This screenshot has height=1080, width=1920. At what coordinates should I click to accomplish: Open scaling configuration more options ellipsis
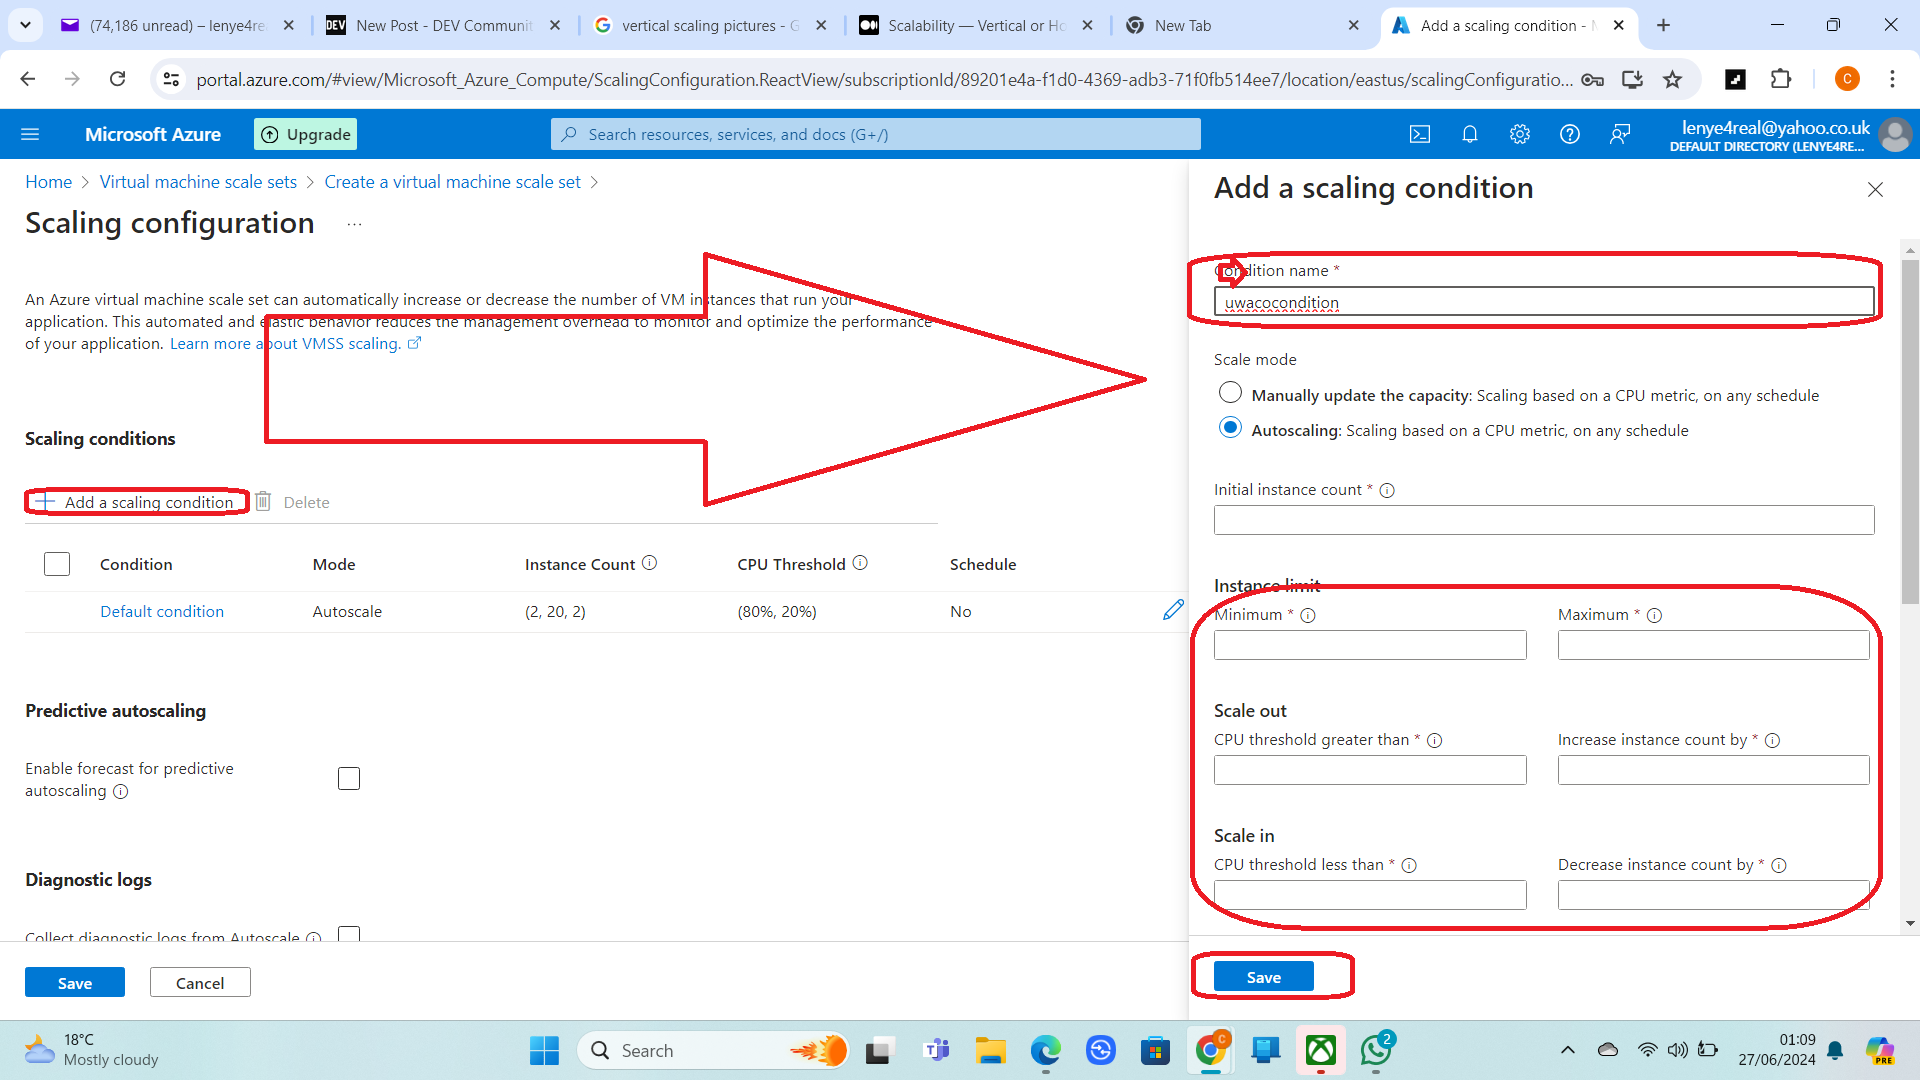[x=354, y=224]
